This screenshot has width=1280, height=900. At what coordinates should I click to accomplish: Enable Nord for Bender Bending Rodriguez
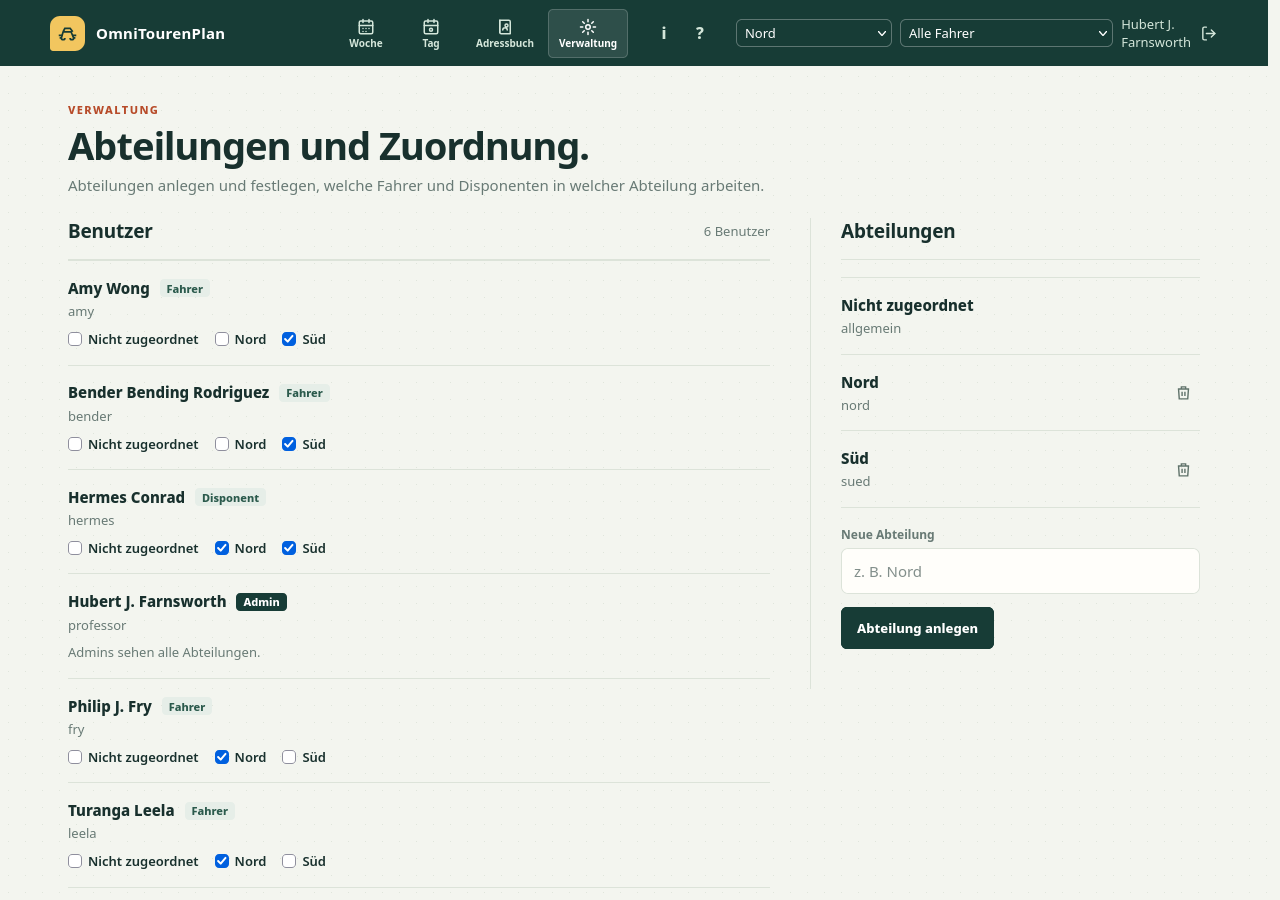tap(222, 444)
